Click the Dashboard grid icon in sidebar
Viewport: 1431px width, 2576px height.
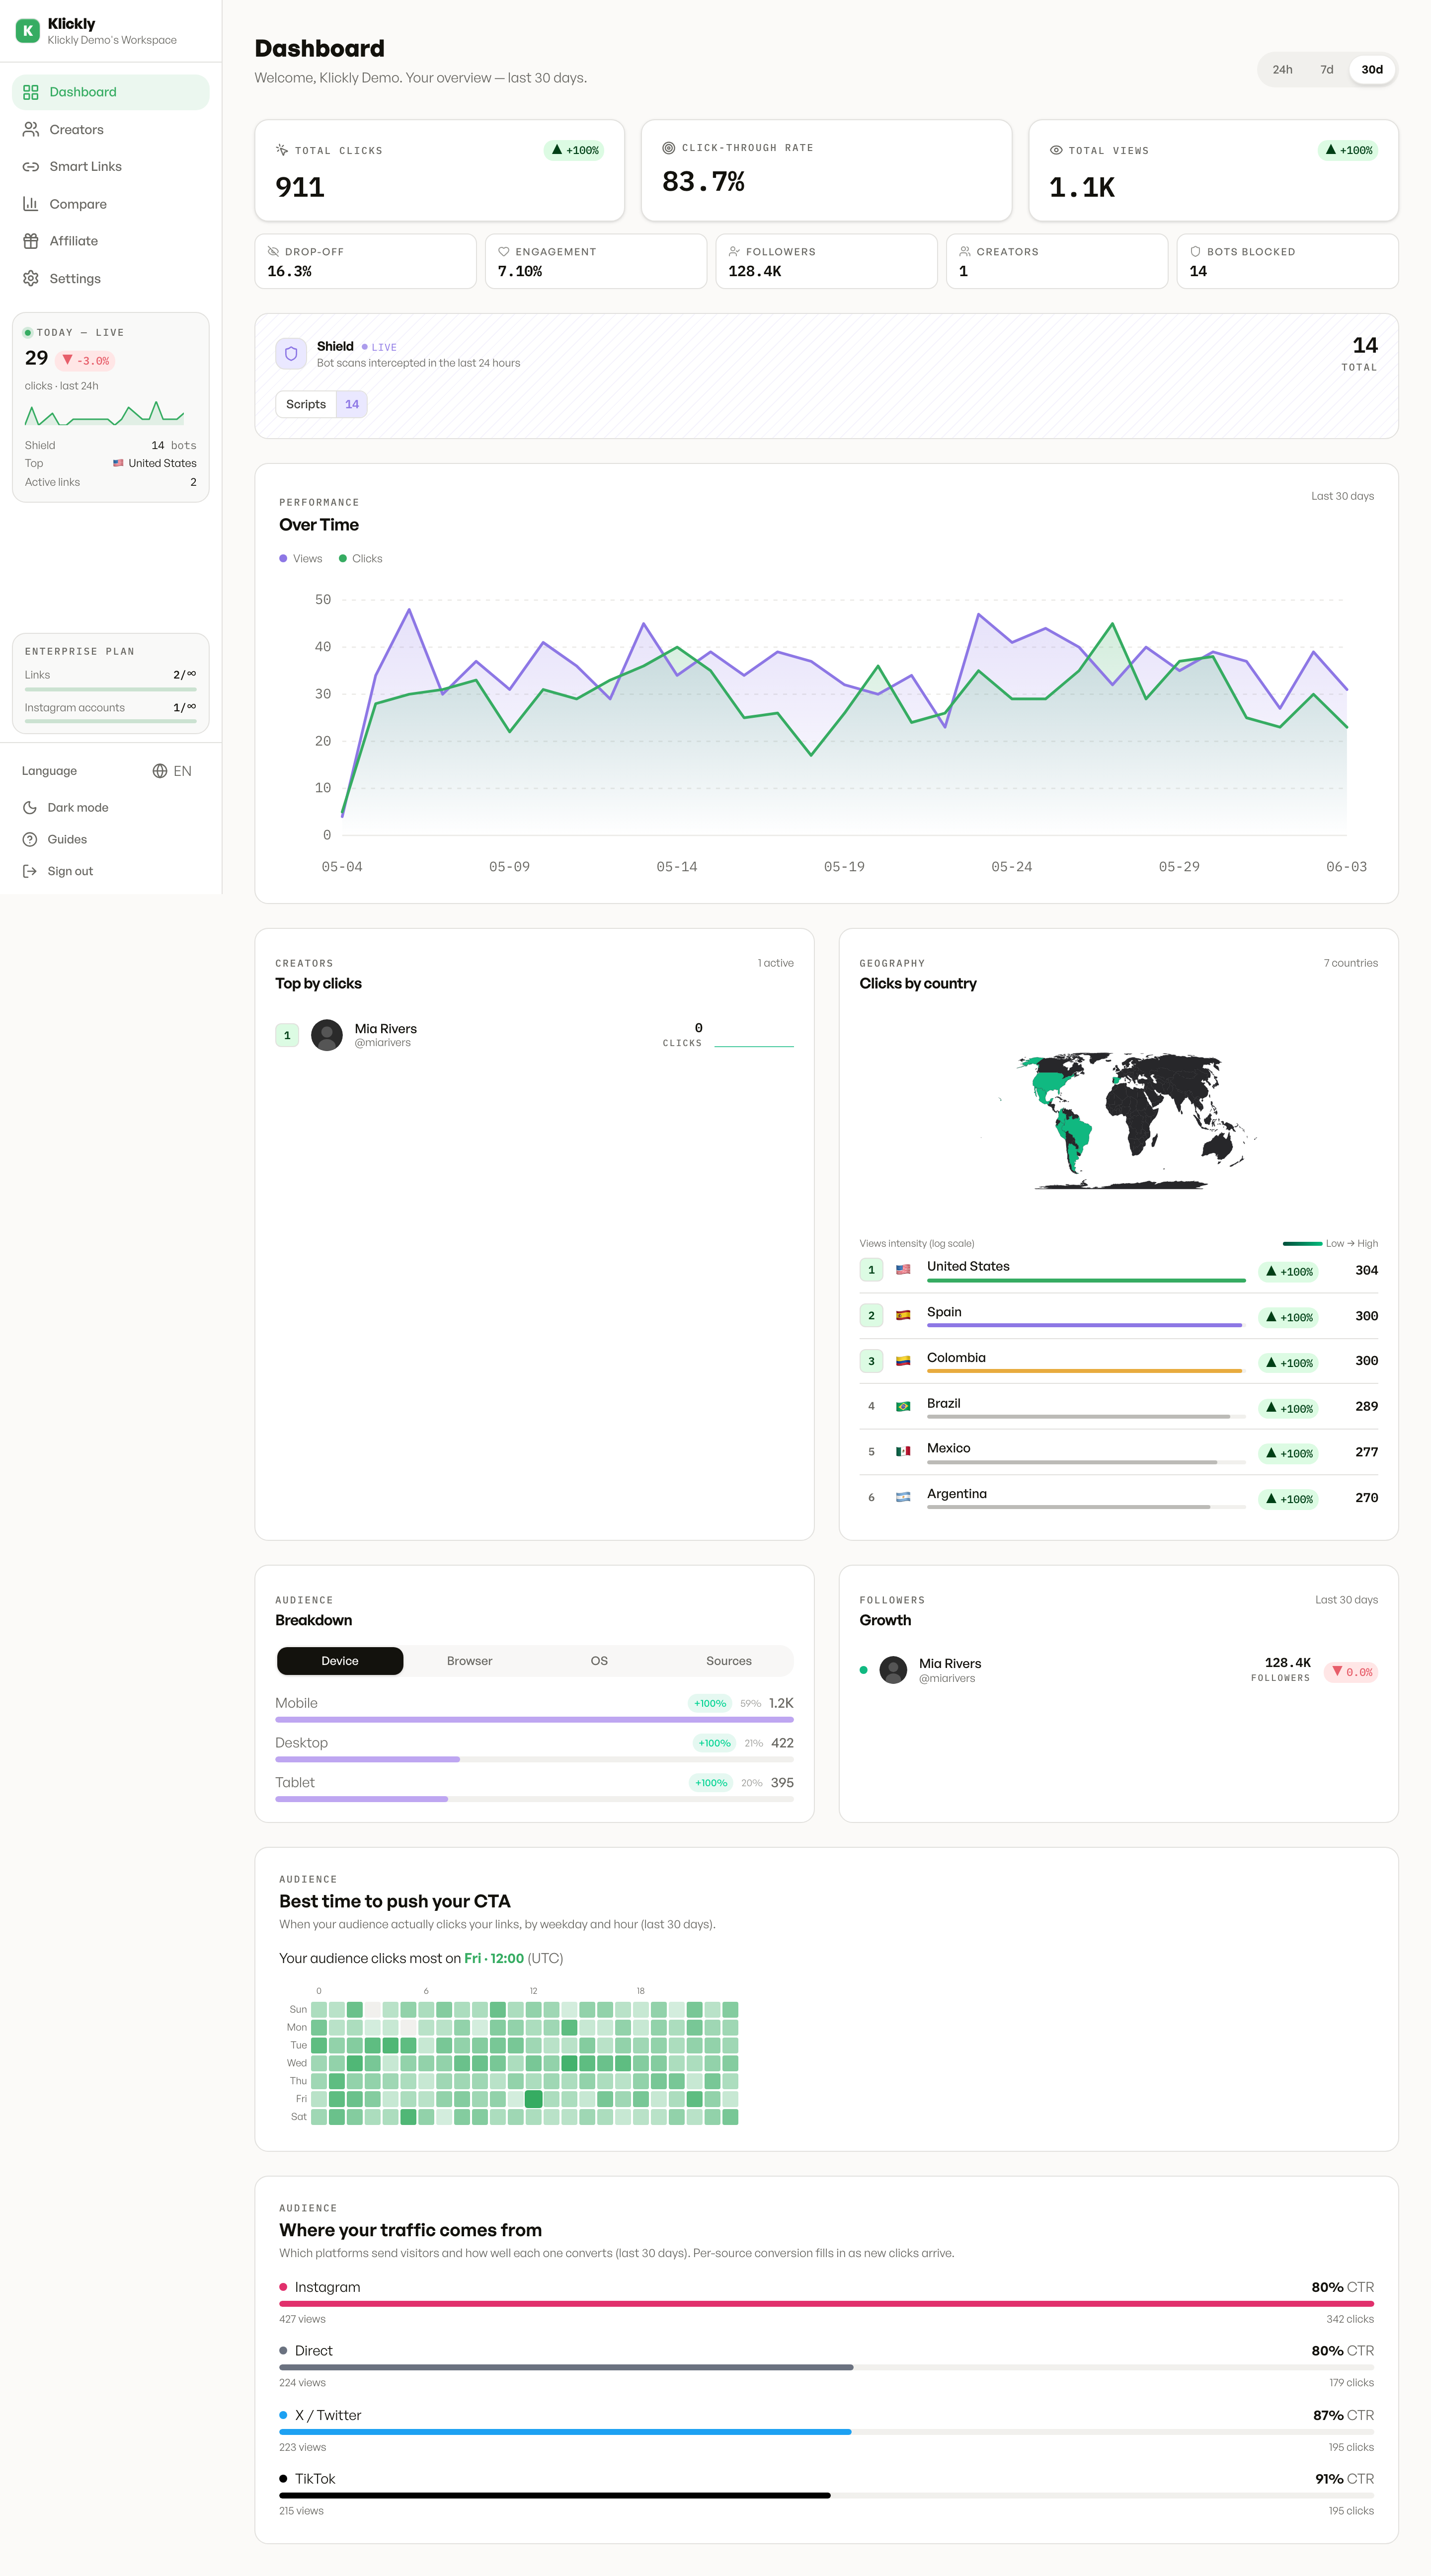(31, 92)
